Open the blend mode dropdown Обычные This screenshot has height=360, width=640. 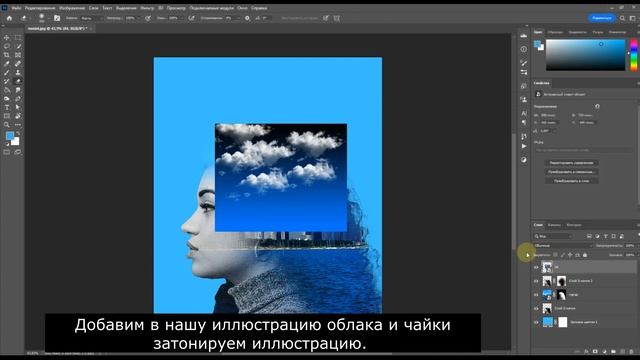[x=563, y=246]
